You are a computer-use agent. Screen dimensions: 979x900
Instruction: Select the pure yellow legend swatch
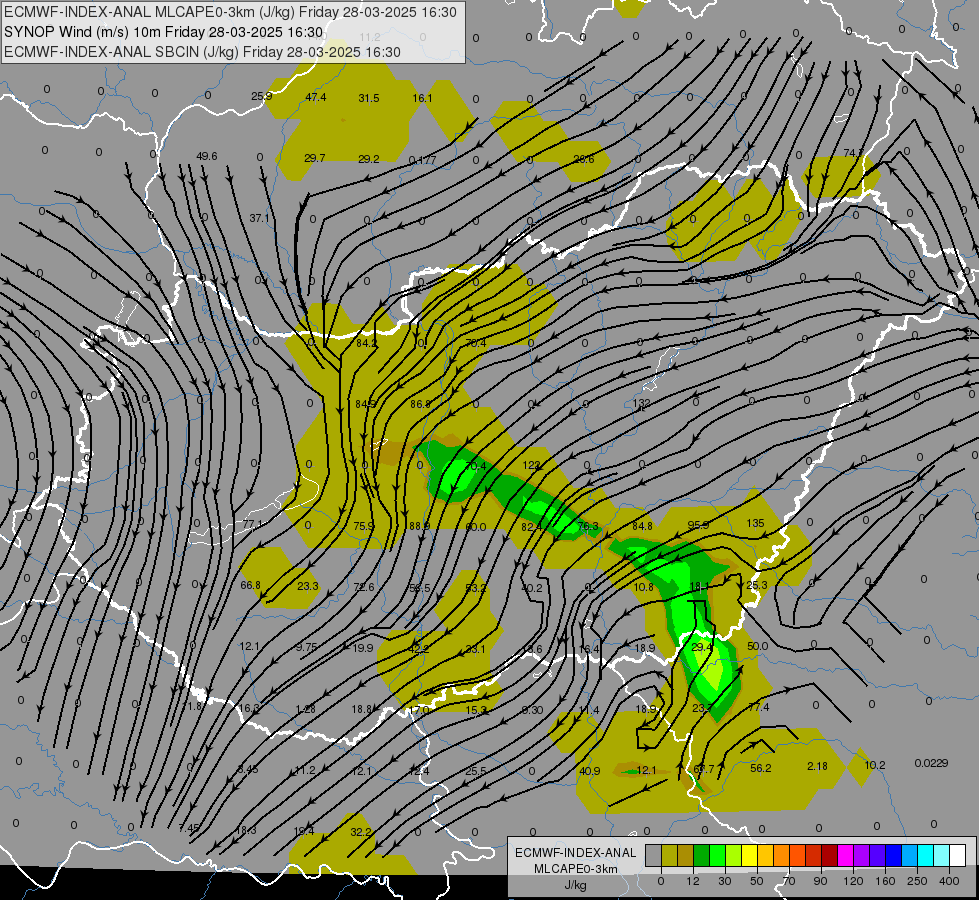(749, 855)
